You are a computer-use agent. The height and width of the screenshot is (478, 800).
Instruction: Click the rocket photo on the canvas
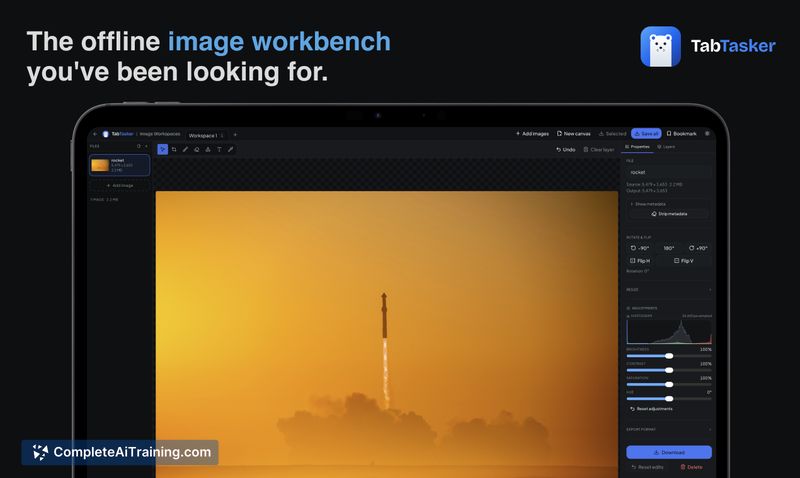point(387,334)
